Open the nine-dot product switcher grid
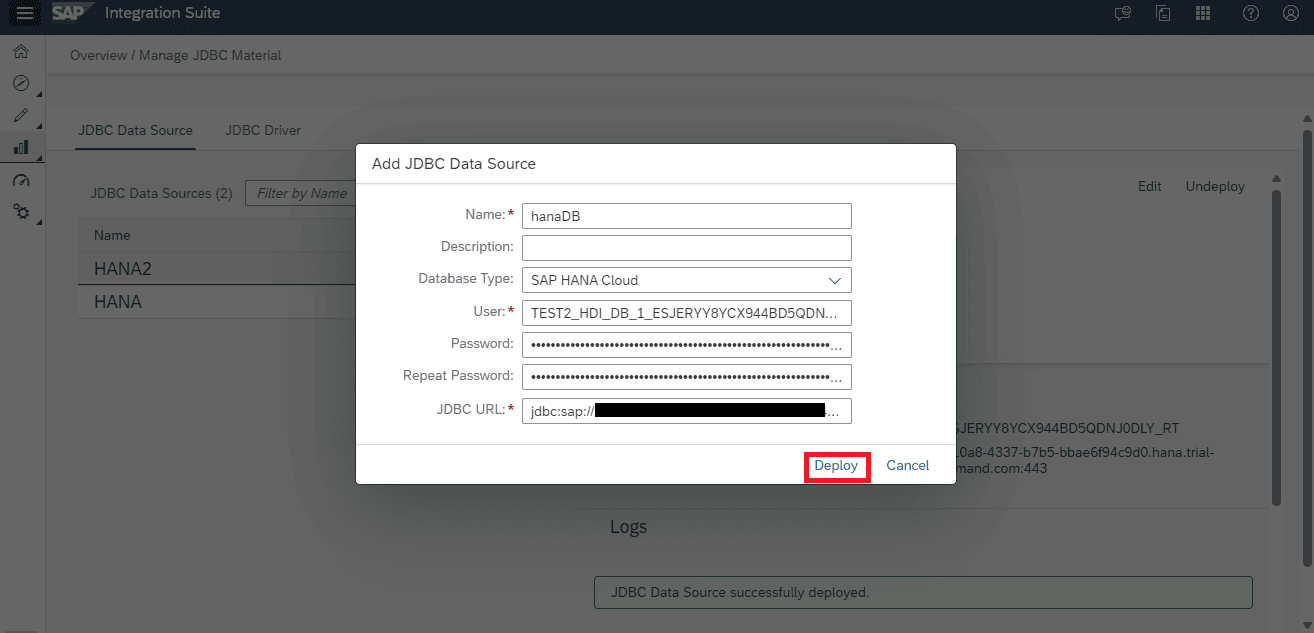Image resolution: width=1314 pixels, height=633 pixels. [x=1203, y=13]
